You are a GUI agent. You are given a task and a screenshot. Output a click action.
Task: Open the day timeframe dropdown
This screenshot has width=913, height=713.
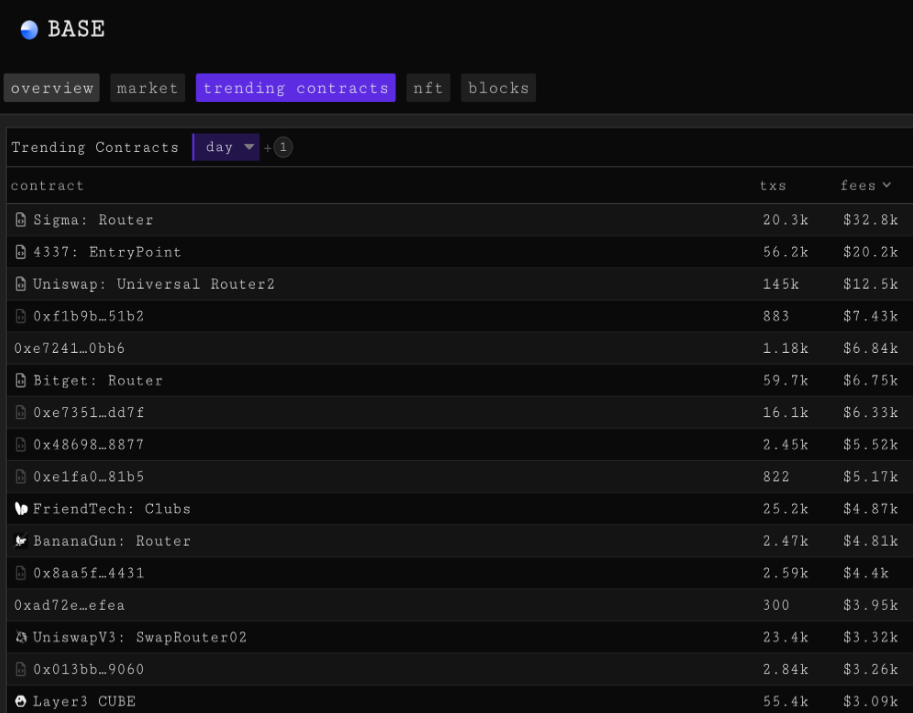point(226,147)
